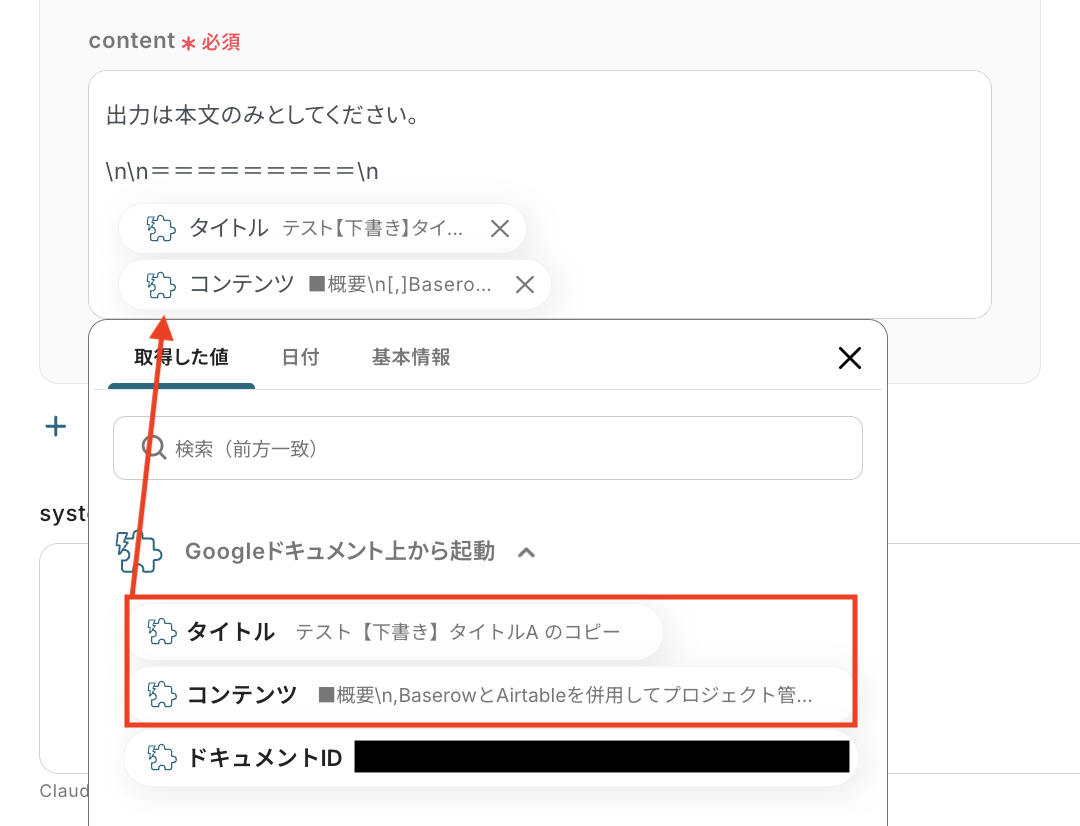This screenshot has width=1080, height=826.
Task: Remove the タイトル variable chip
Action: tap(499, 228)
